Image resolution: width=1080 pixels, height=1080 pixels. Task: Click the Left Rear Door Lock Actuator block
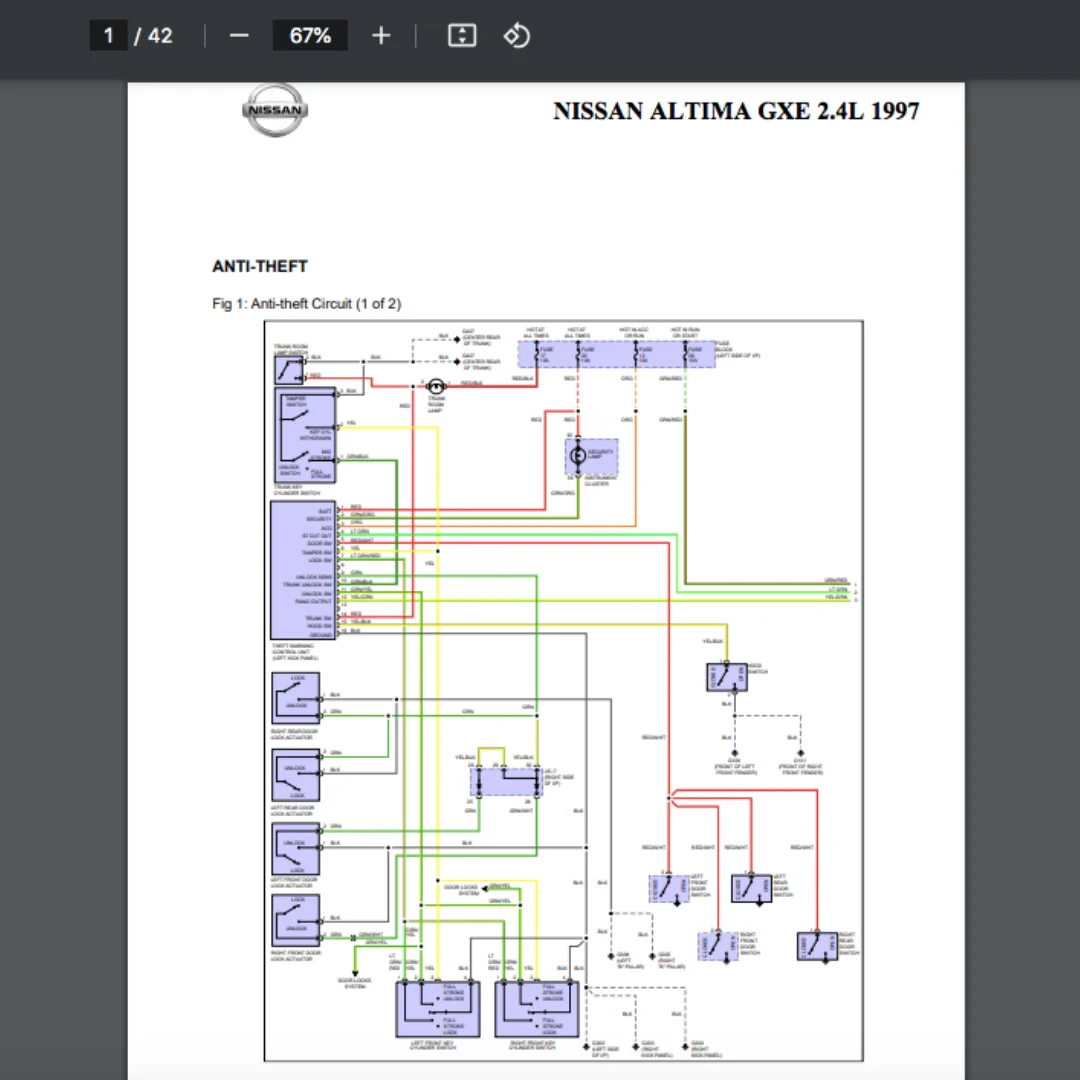(295, 775)
